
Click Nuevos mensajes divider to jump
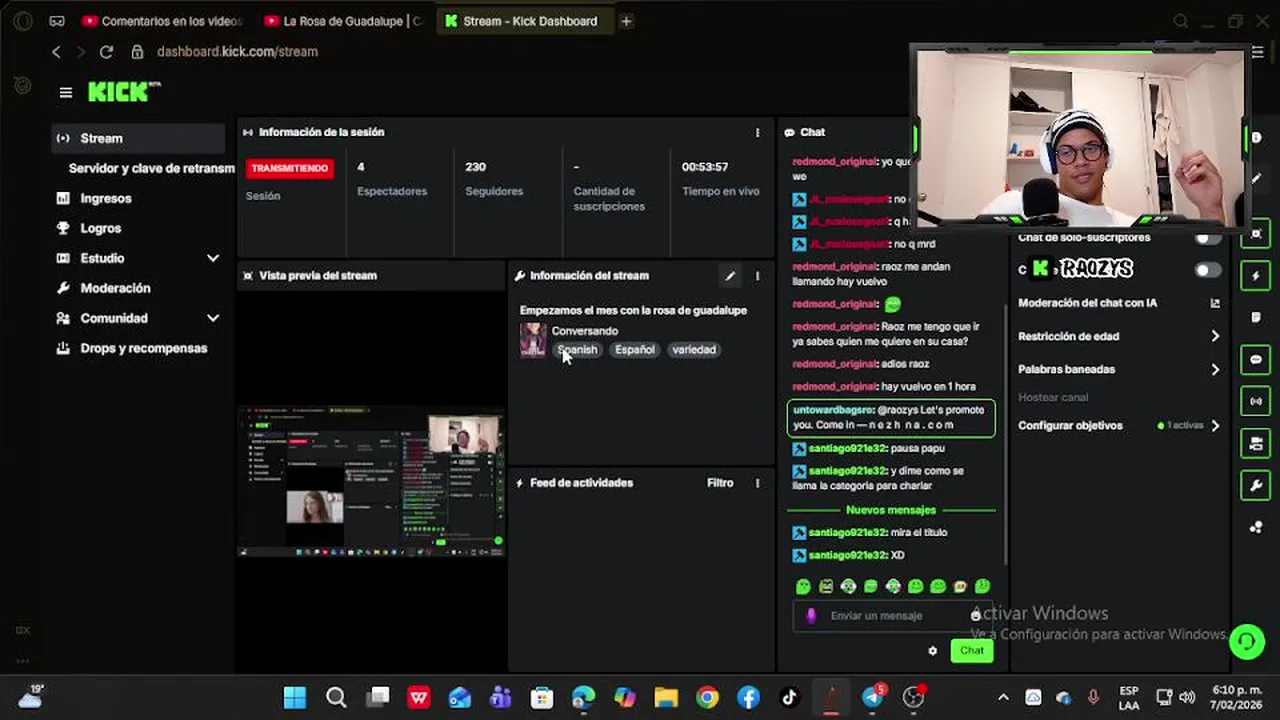(x=891, y=510)
